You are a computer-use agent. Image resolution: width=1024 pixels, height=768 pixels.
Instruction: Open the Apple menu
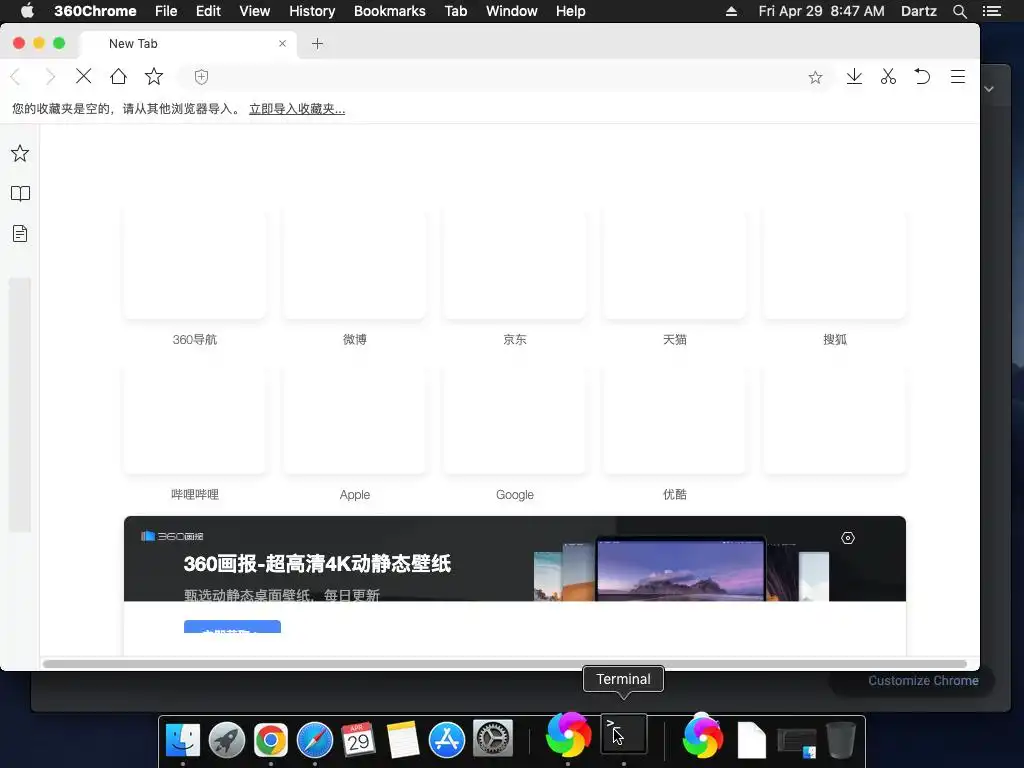point(27,11)
